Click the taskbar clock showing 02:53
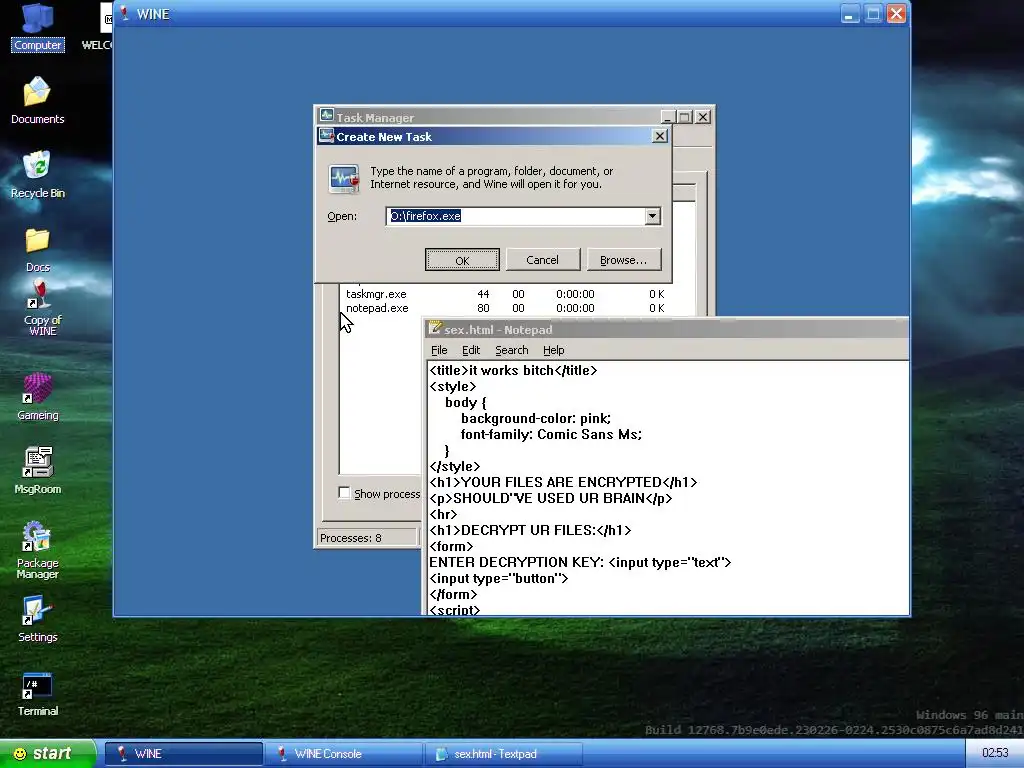 click(x=995, y=753)
